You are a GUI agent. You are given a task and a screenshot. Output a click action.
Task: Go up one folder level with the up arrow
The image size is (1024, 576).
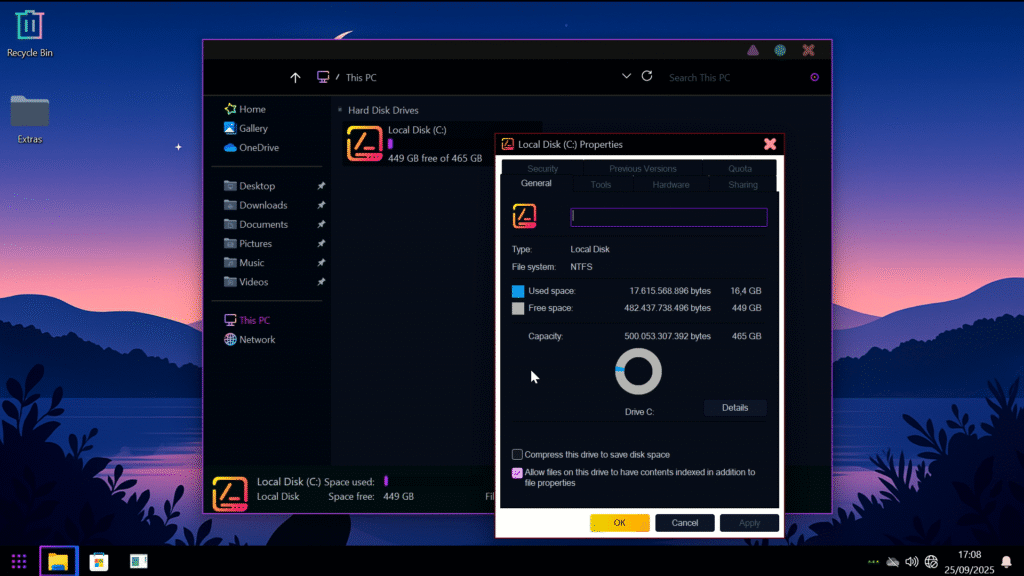295,77
